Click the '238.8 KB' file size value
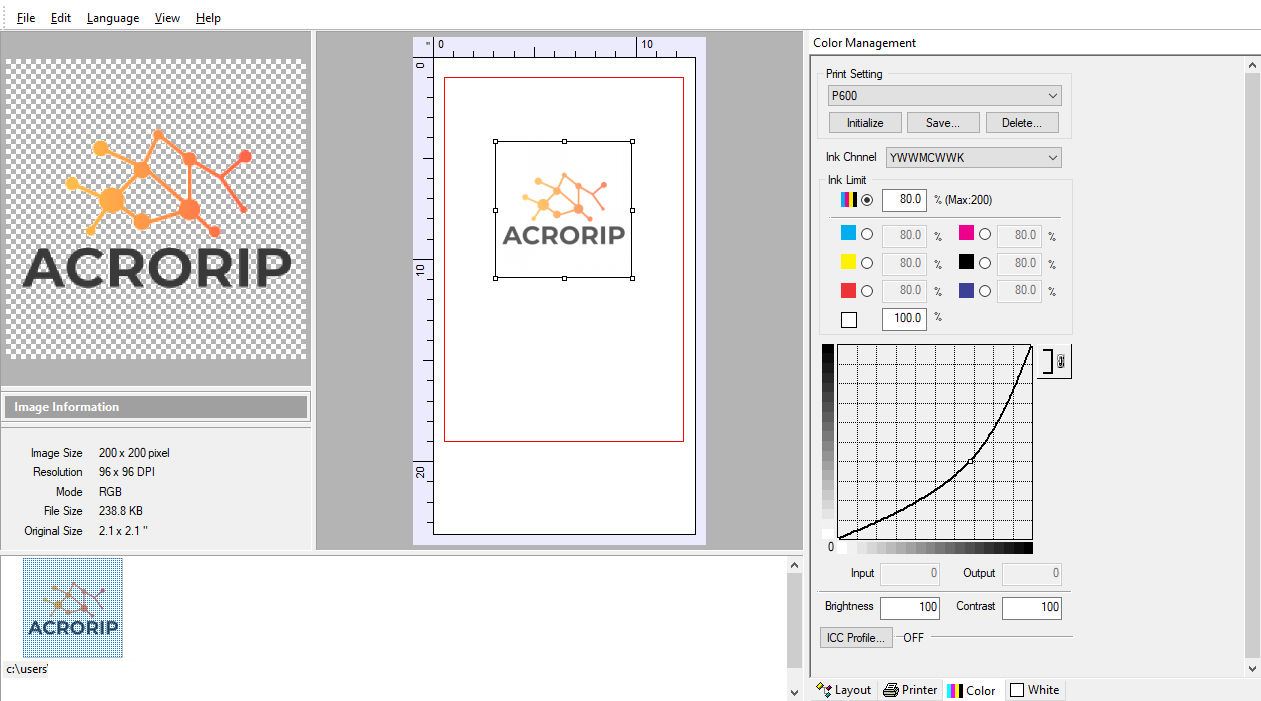The width and height of the screenshot is (1261, 701). point(121,511)
